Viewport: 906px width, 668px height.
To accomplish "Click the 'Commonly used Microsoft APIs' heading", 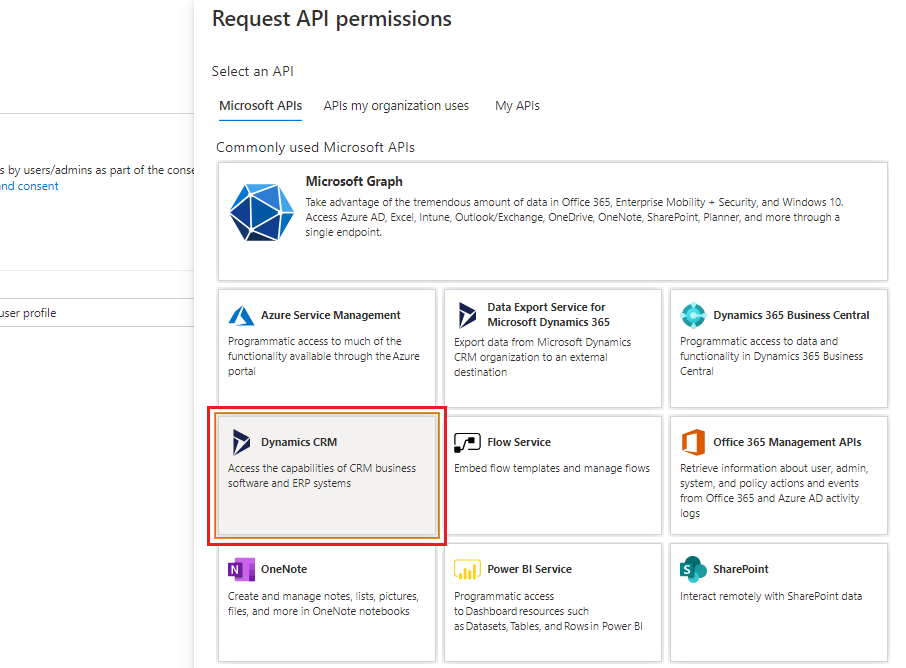I will 315,147.
